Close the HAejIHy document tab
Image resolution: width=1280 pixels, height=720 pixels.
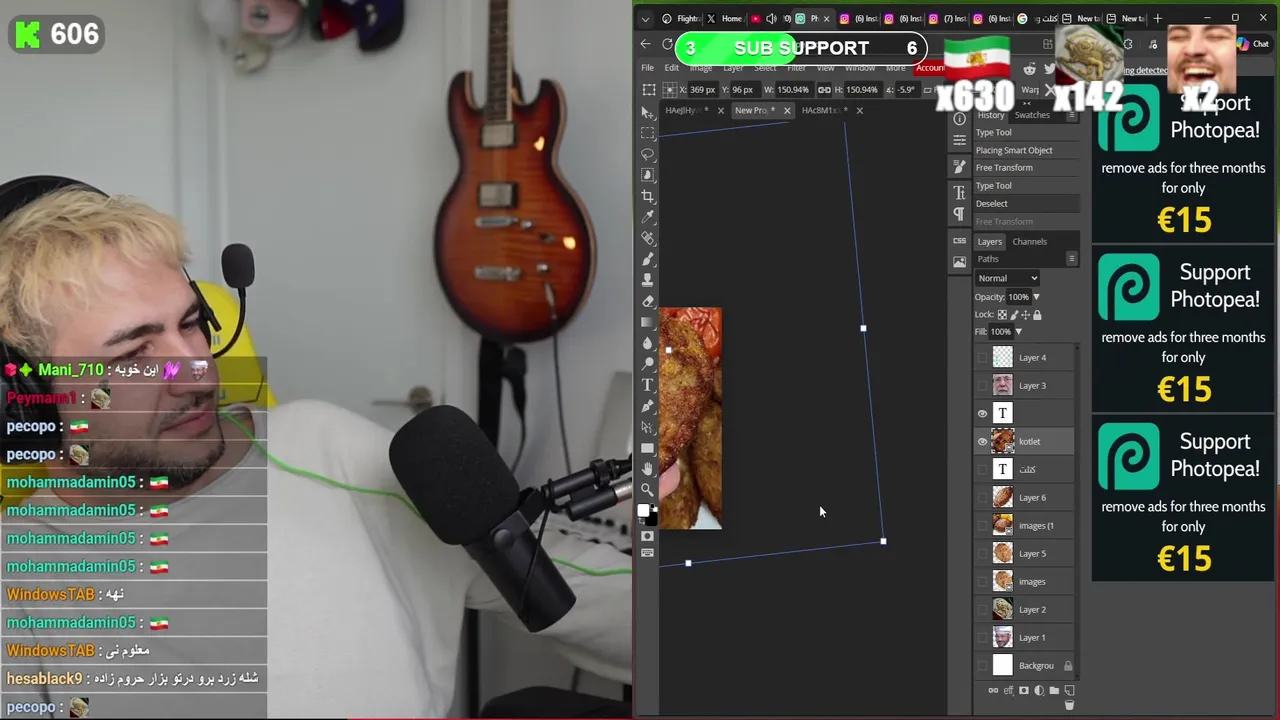(x=720, y=110)
